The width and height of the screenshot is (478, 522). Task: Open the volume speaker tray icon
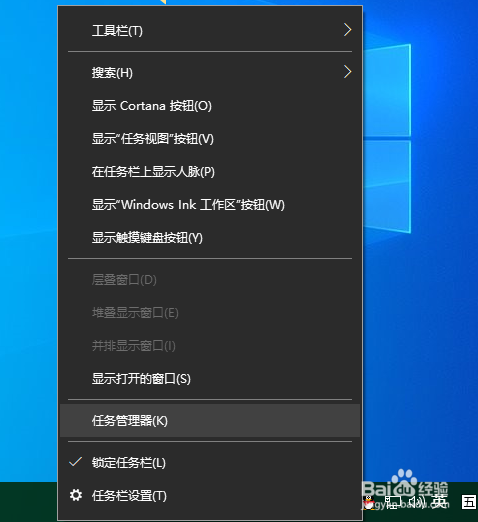[417, 502]
